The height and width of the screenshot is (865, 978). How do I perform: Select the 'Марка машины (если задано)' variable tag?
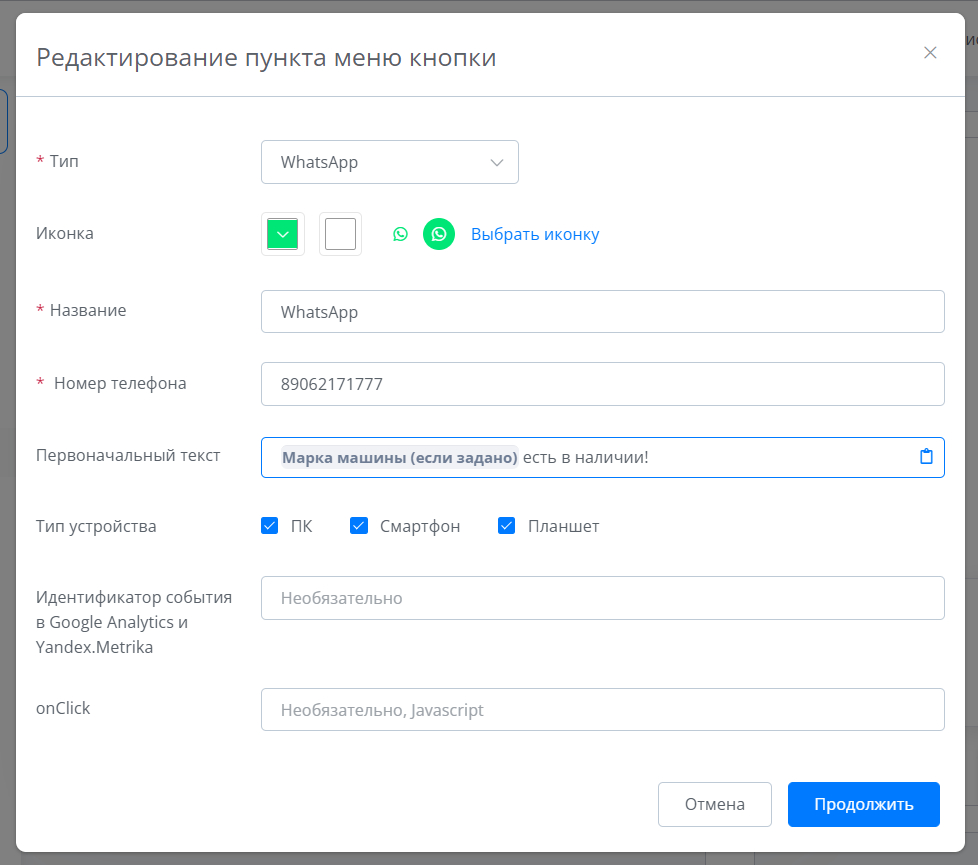(x=399, y=458)
